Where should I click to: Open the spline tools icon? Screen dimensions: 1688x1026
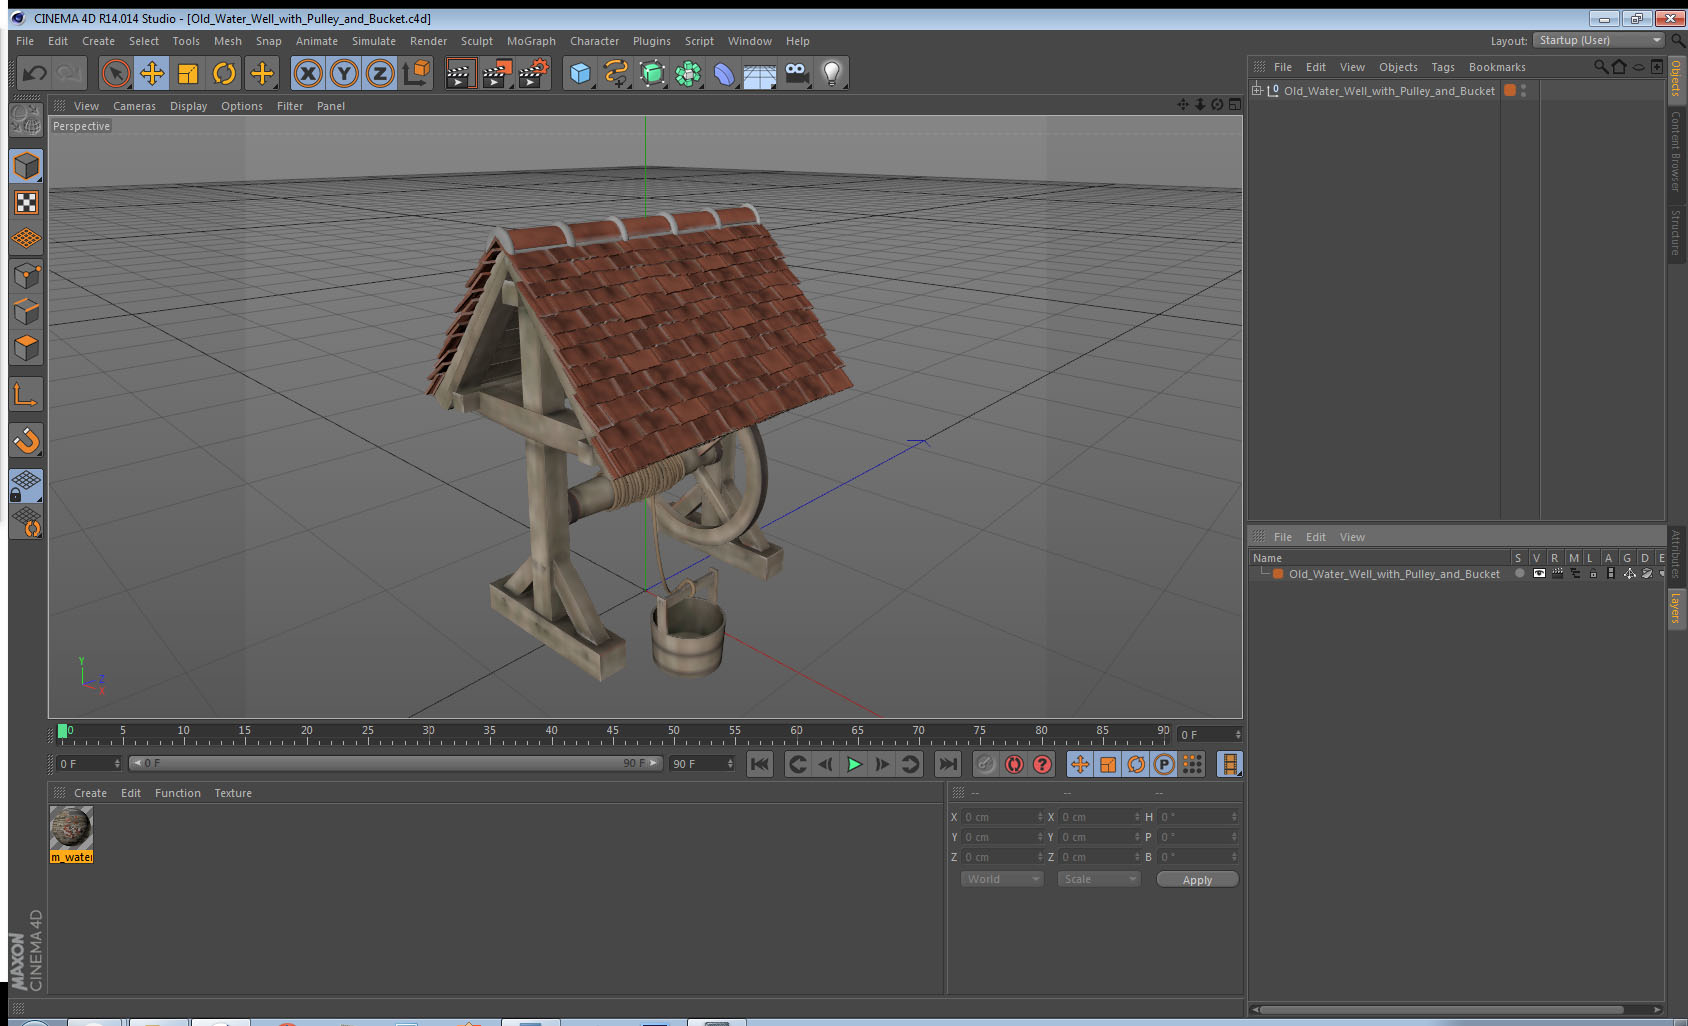616,73
